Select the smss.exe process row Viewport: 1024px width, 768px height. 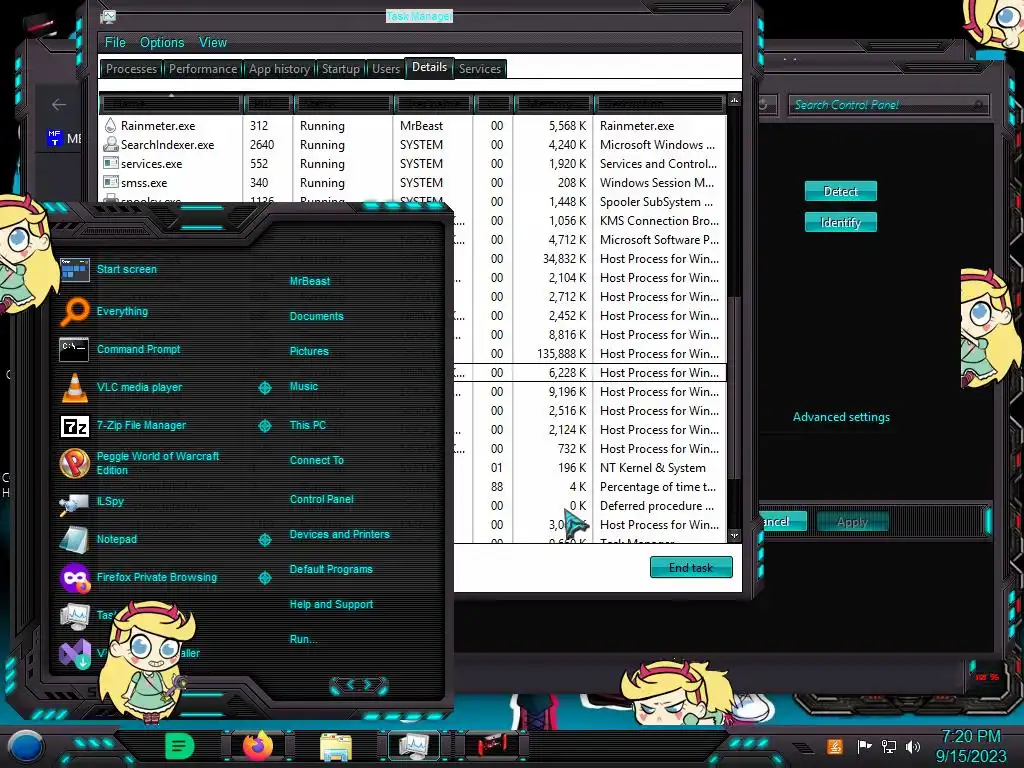413,183
